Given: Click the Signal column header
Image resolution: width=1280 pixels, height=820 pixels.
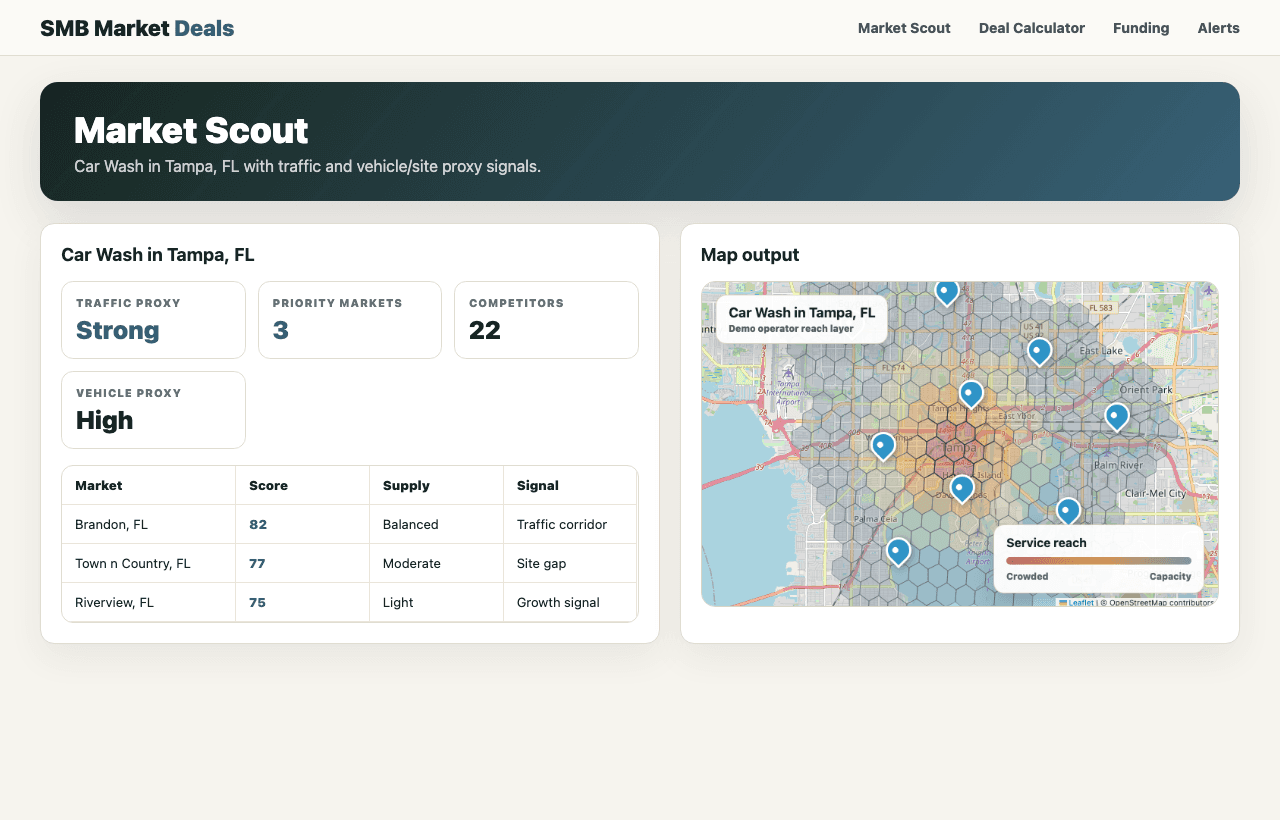Looking at the screenshot, I should 570,485.
